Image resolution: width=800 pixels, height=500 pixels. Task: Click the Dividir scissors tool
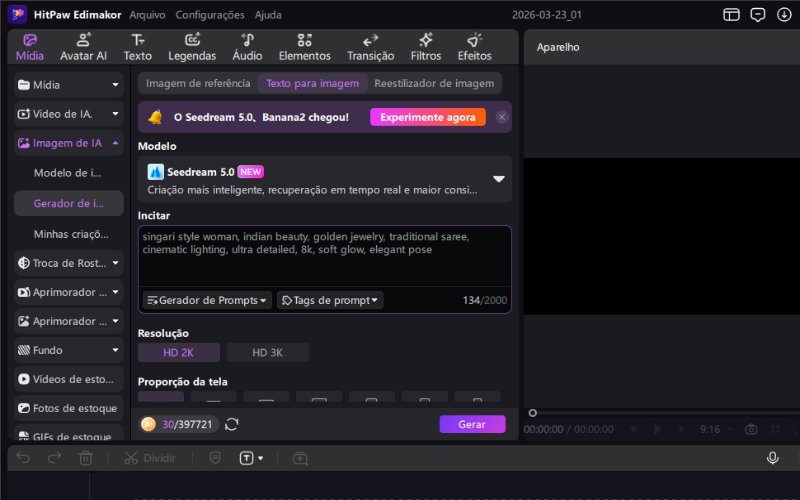click(150, 458)
